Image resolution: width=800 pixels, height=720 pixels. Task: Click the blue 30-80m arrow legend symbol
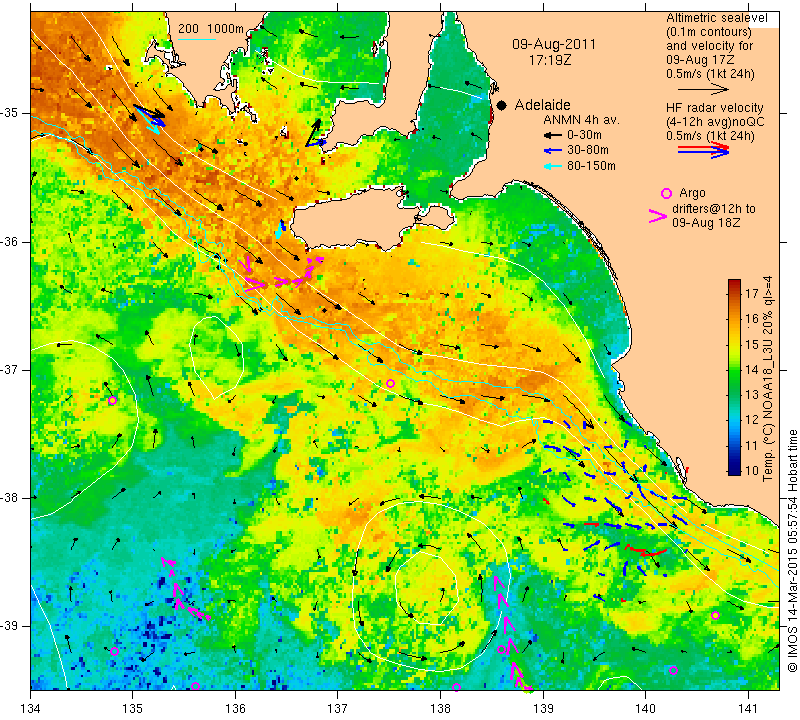552,151
